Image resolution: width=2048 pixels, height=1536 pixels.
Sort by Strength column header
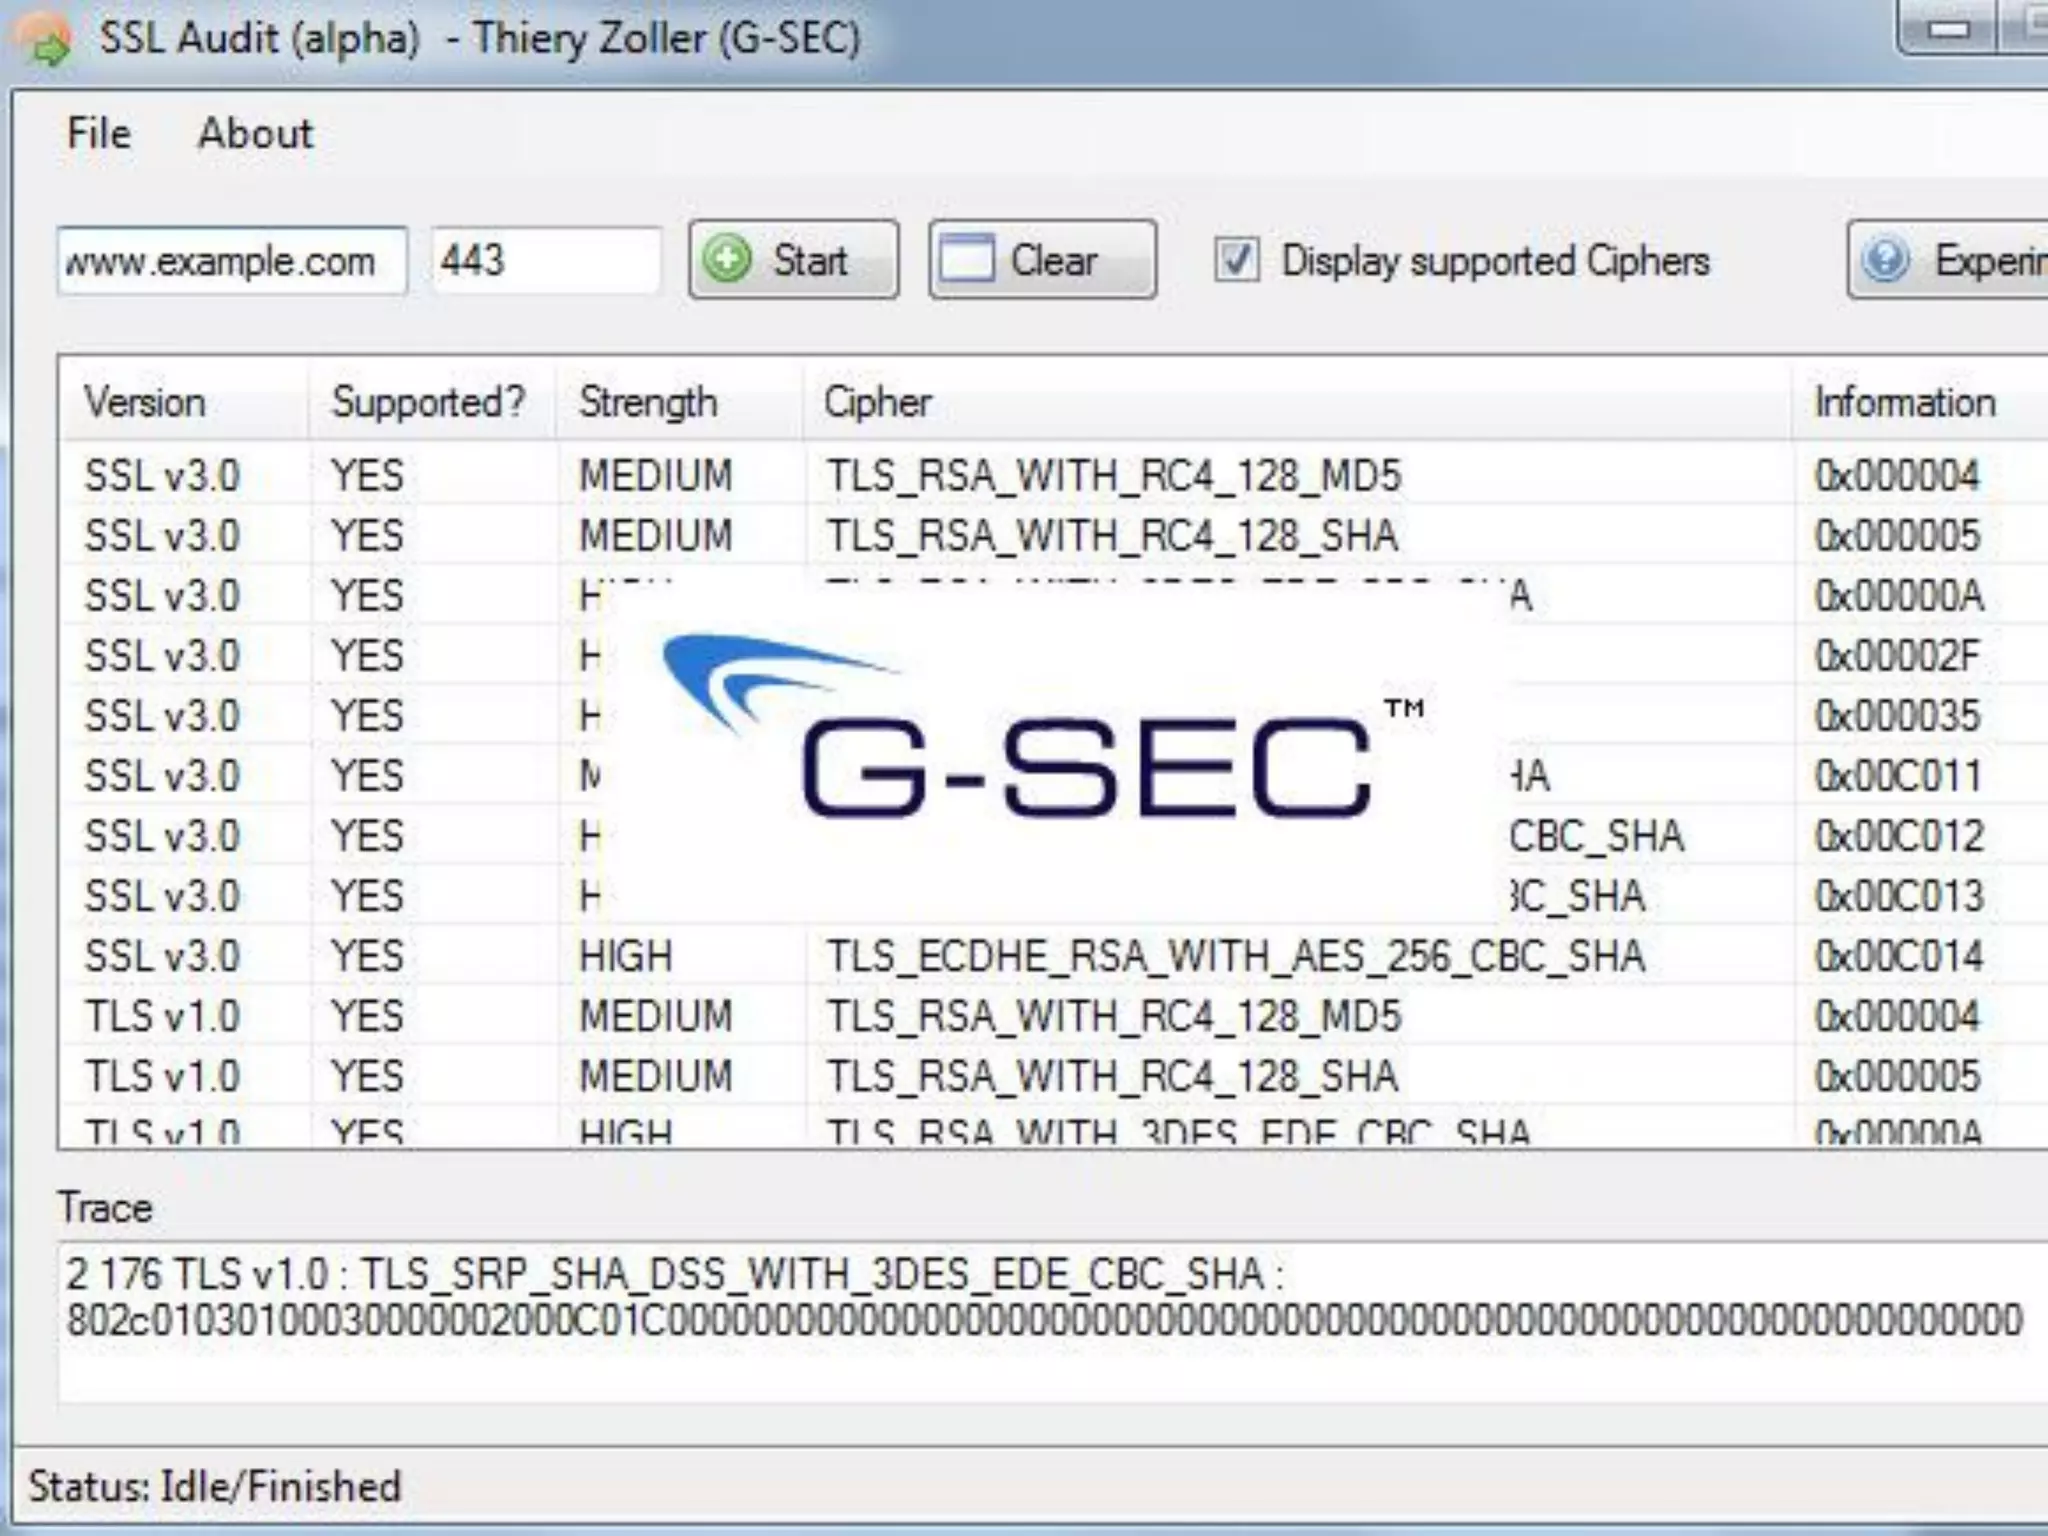click(x=648, y=402)
